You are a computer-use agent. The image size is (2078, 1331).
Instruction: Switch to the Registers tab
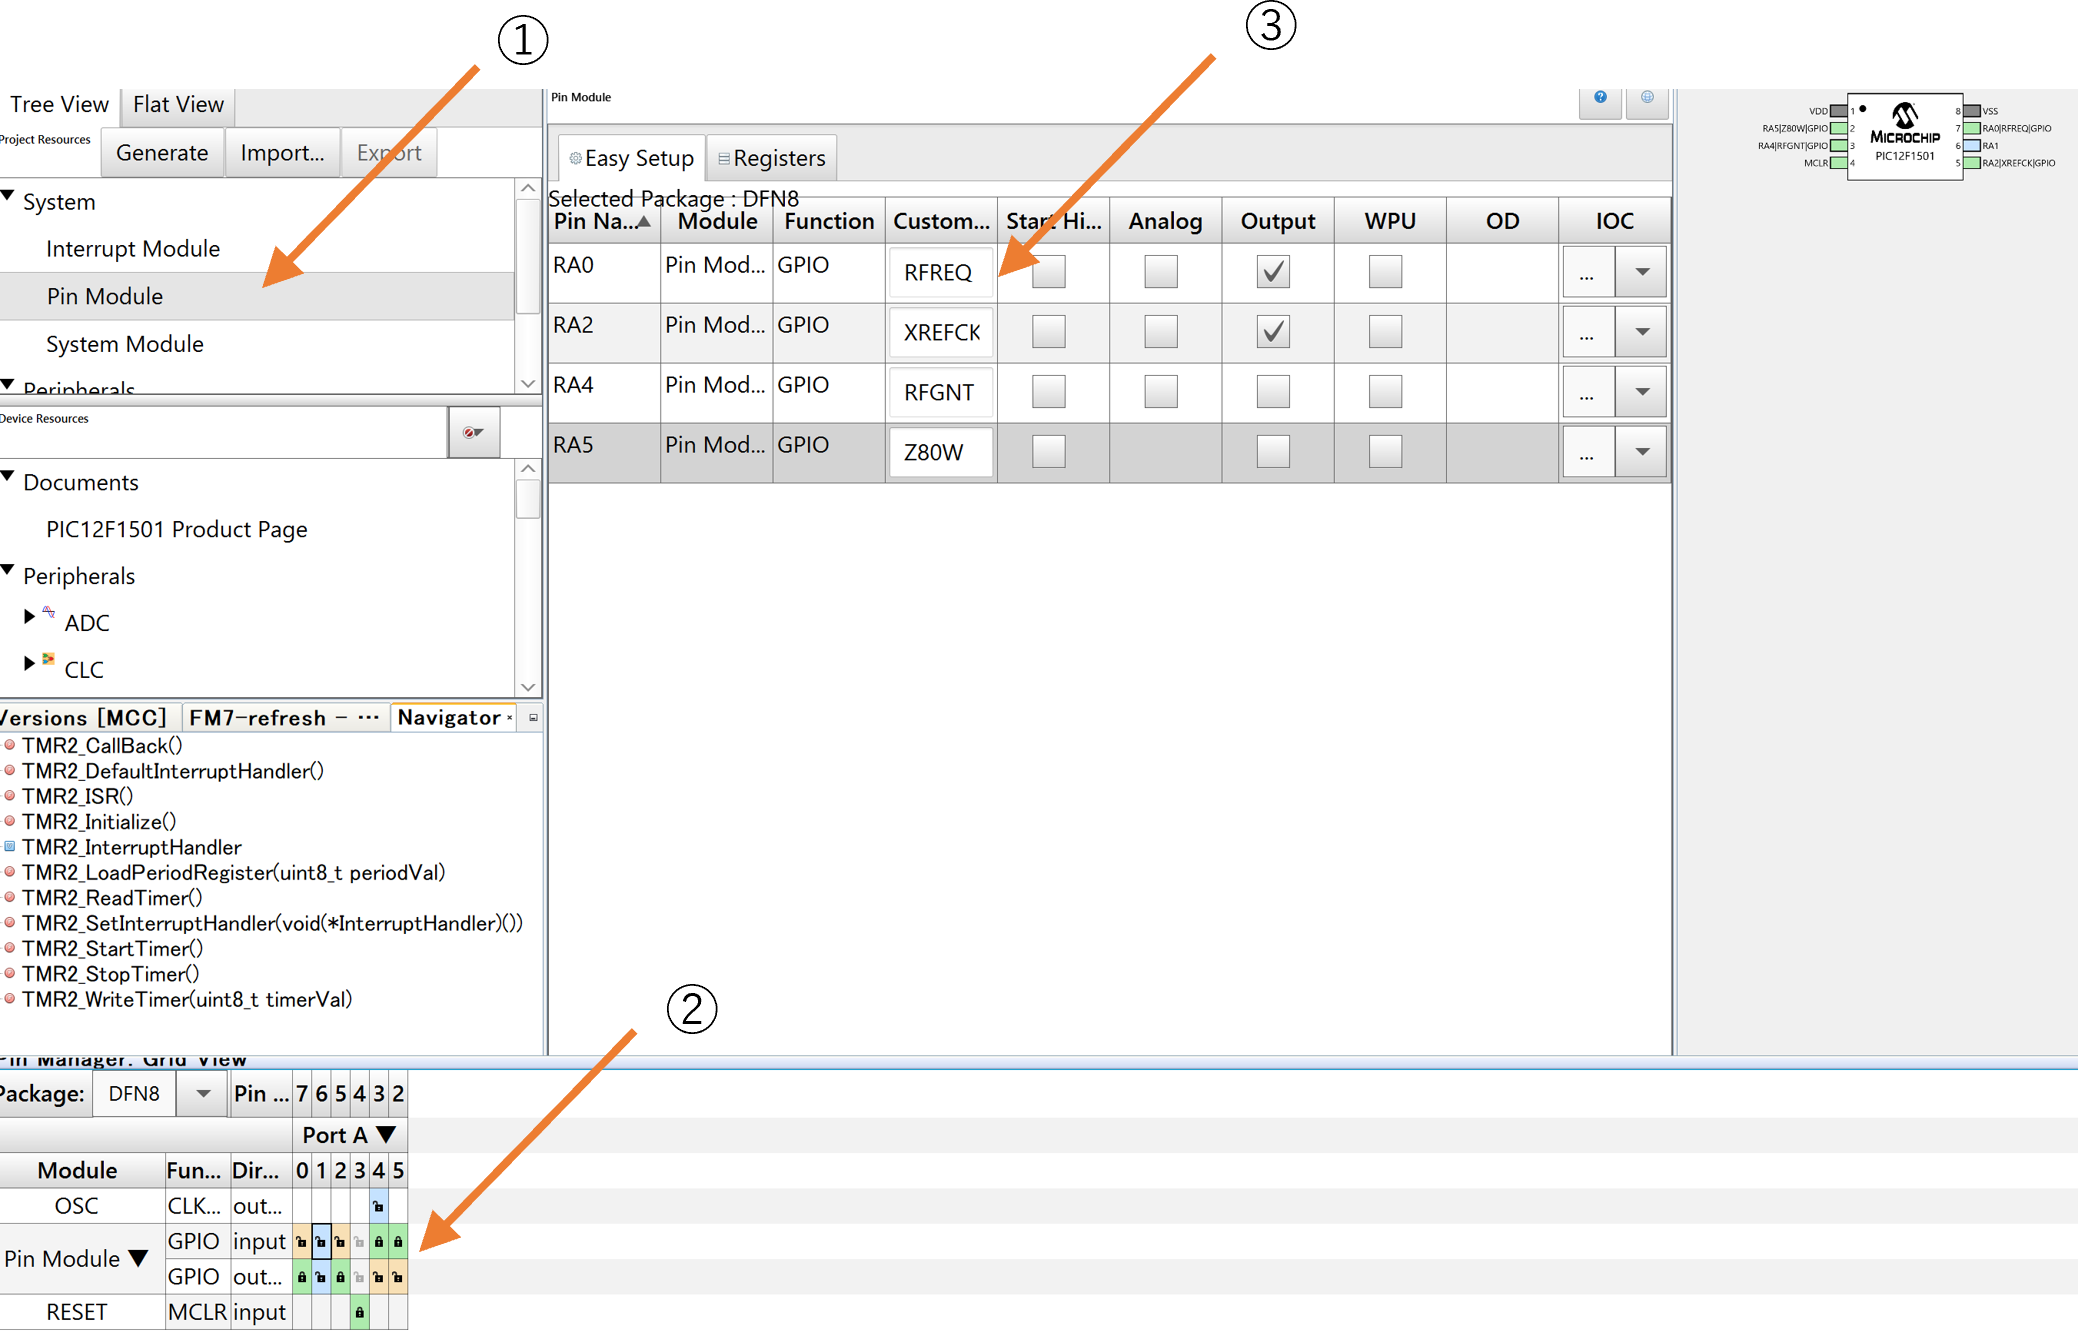click(772, 158)
